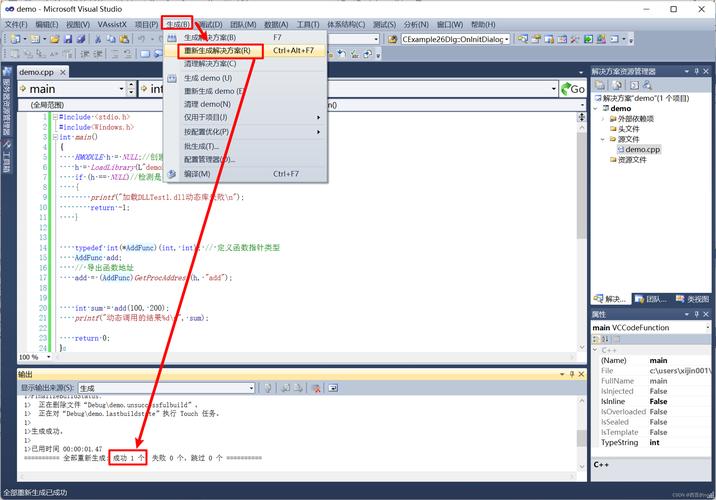Open the 文件(F) menu
The image size is (716, 500).
16,24
